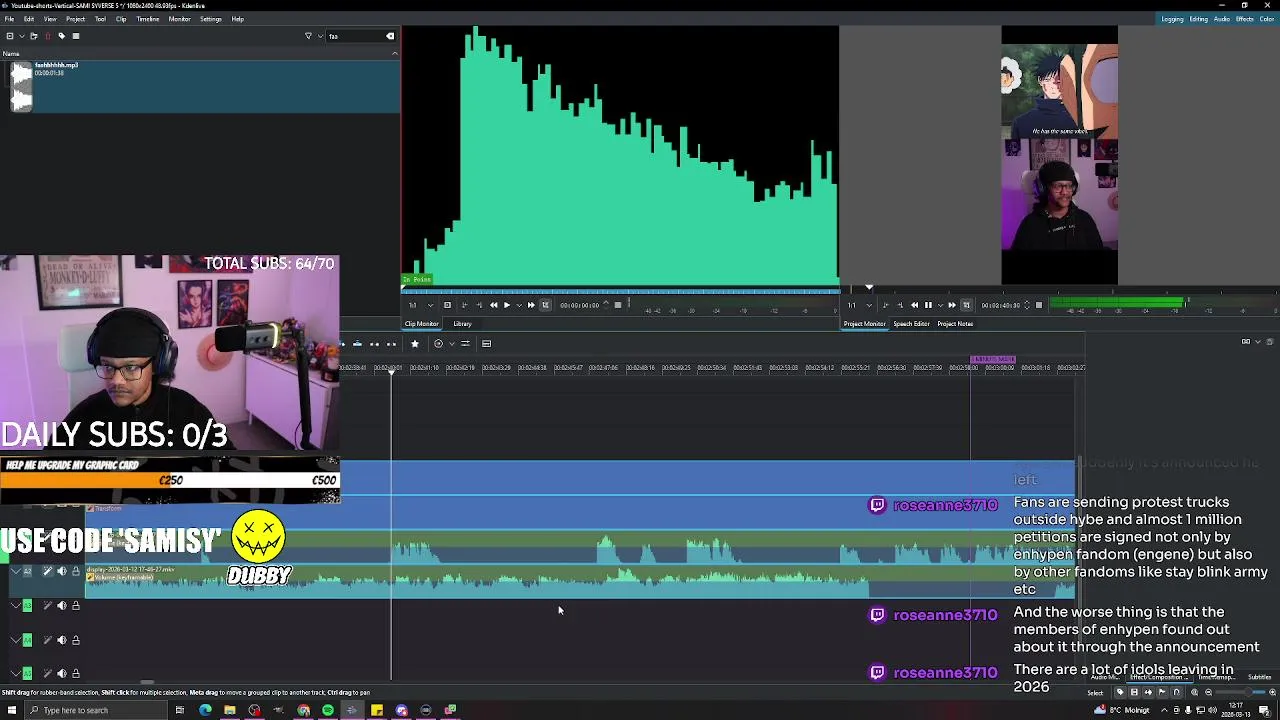Screen dimensions: 1280x720
Task: Click the red Delete Clip icon in bin
Action: (48, 36)
